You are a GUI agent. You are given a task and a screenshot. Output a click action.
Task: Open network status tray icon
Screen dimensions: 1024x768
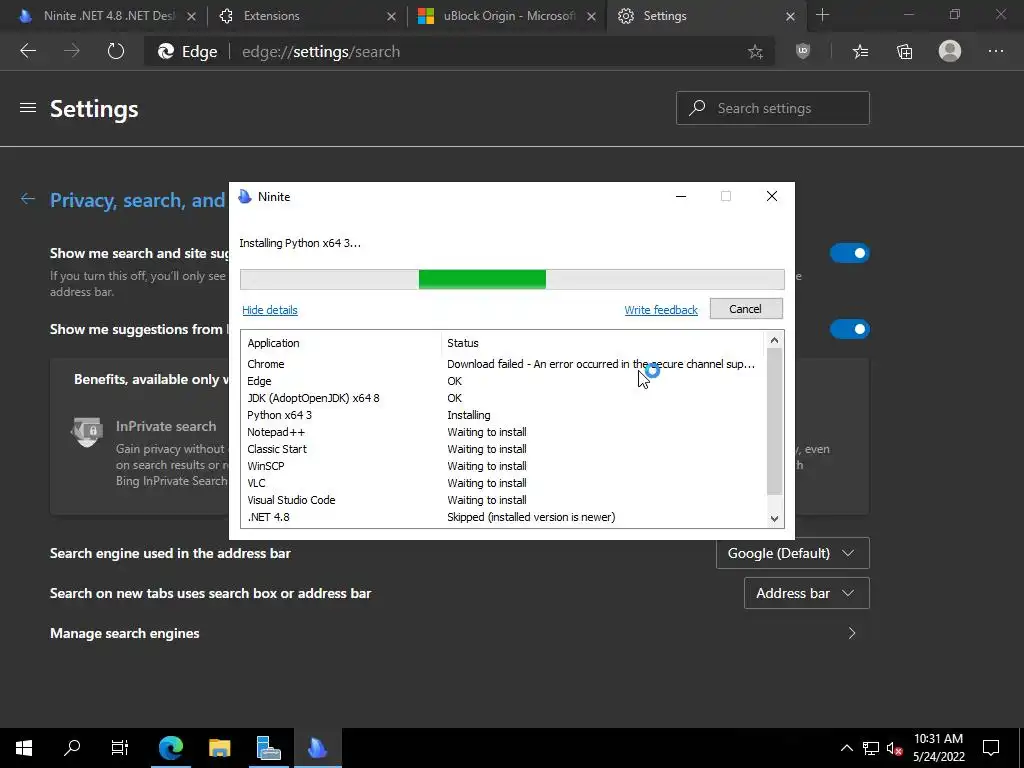pos(871,748)
